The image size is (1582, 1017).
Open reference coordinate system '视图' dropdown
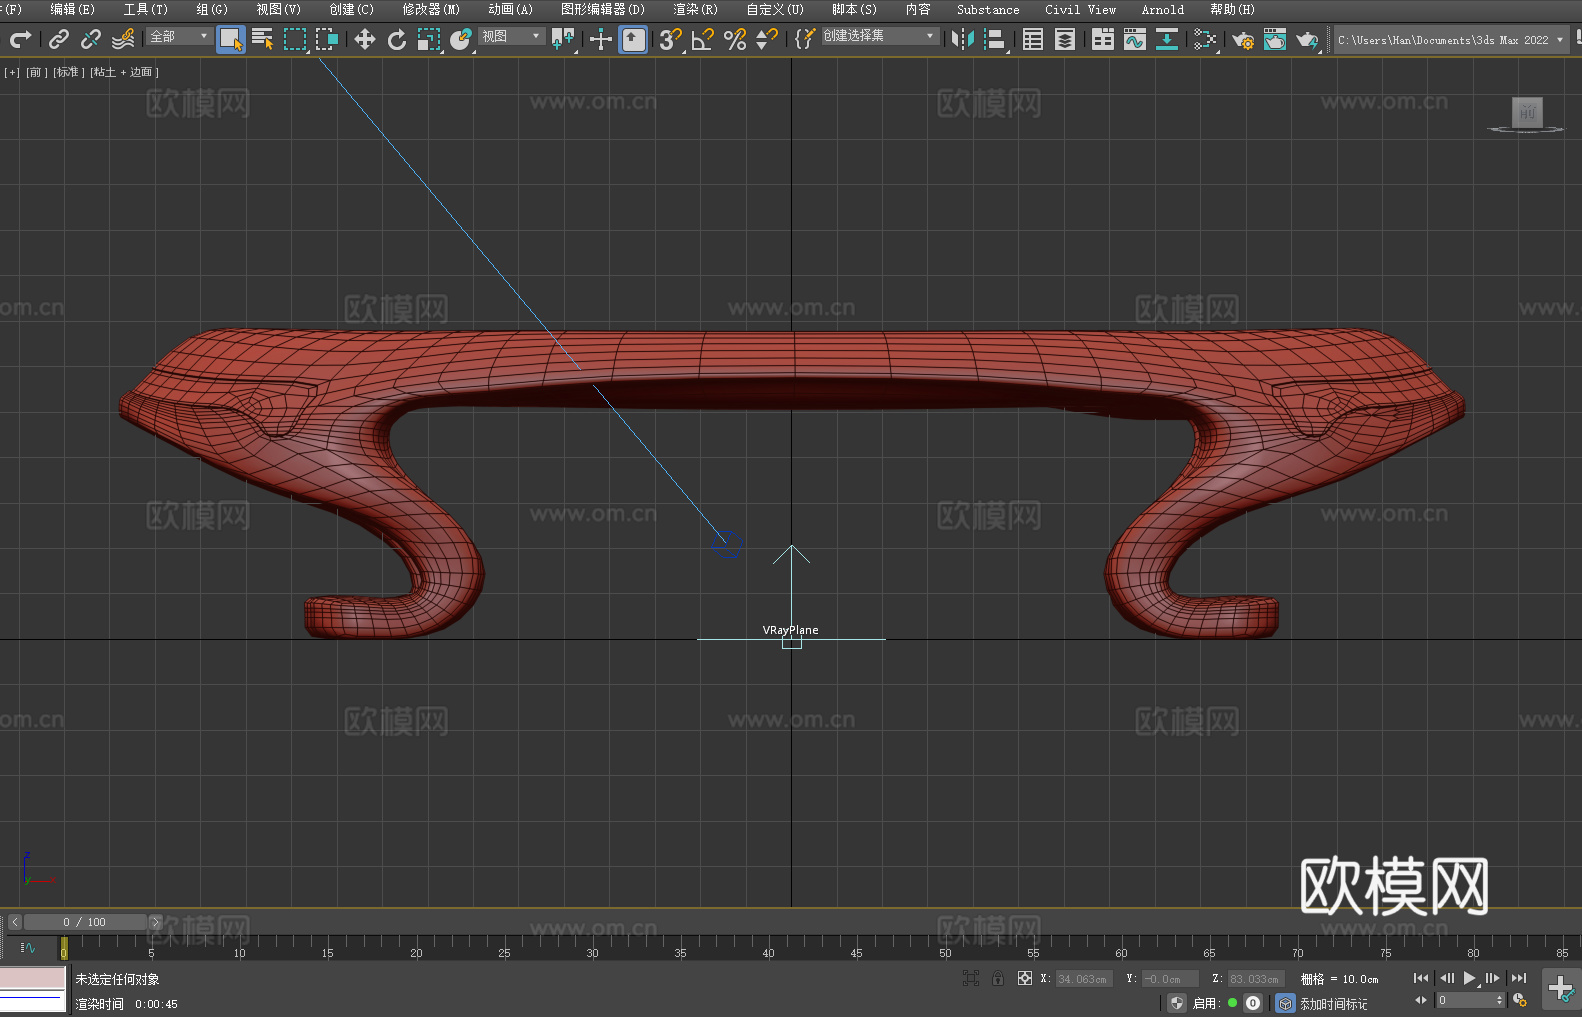pyautogui.click(x=511, y=36)
